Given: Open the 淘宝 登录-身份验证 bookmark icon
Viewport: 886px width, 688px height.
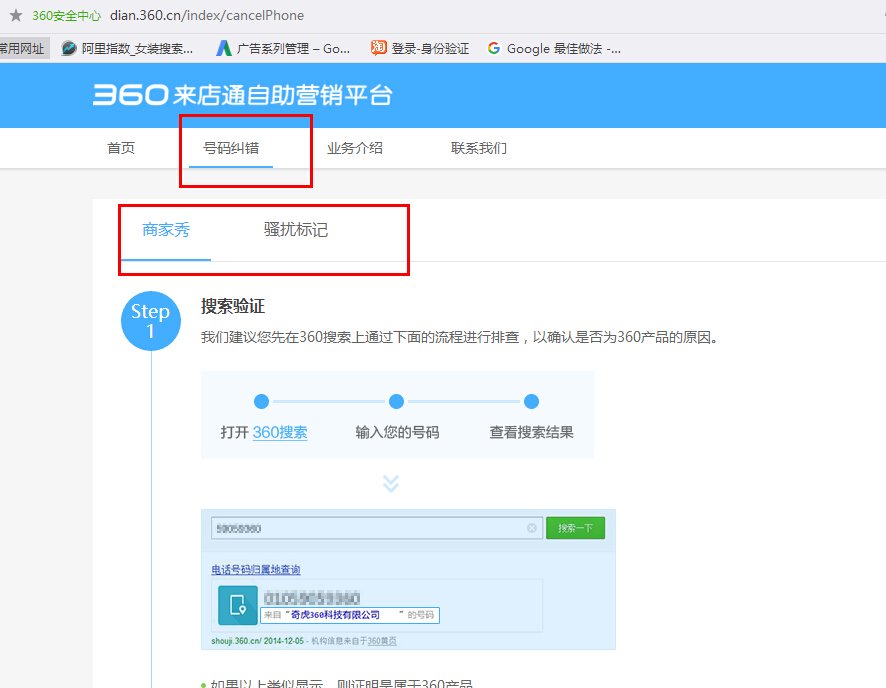Looking at the screenshot, I should (378, 47).
